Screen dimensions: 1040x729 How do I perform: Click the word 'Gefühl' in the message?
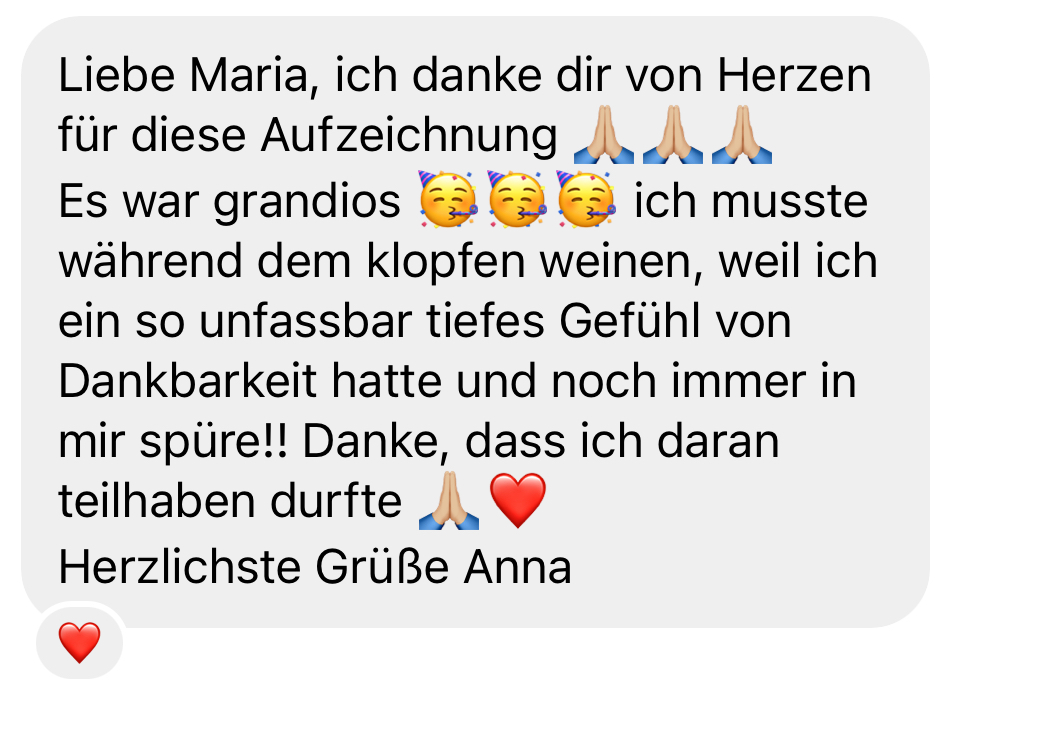tap(629, 321)
